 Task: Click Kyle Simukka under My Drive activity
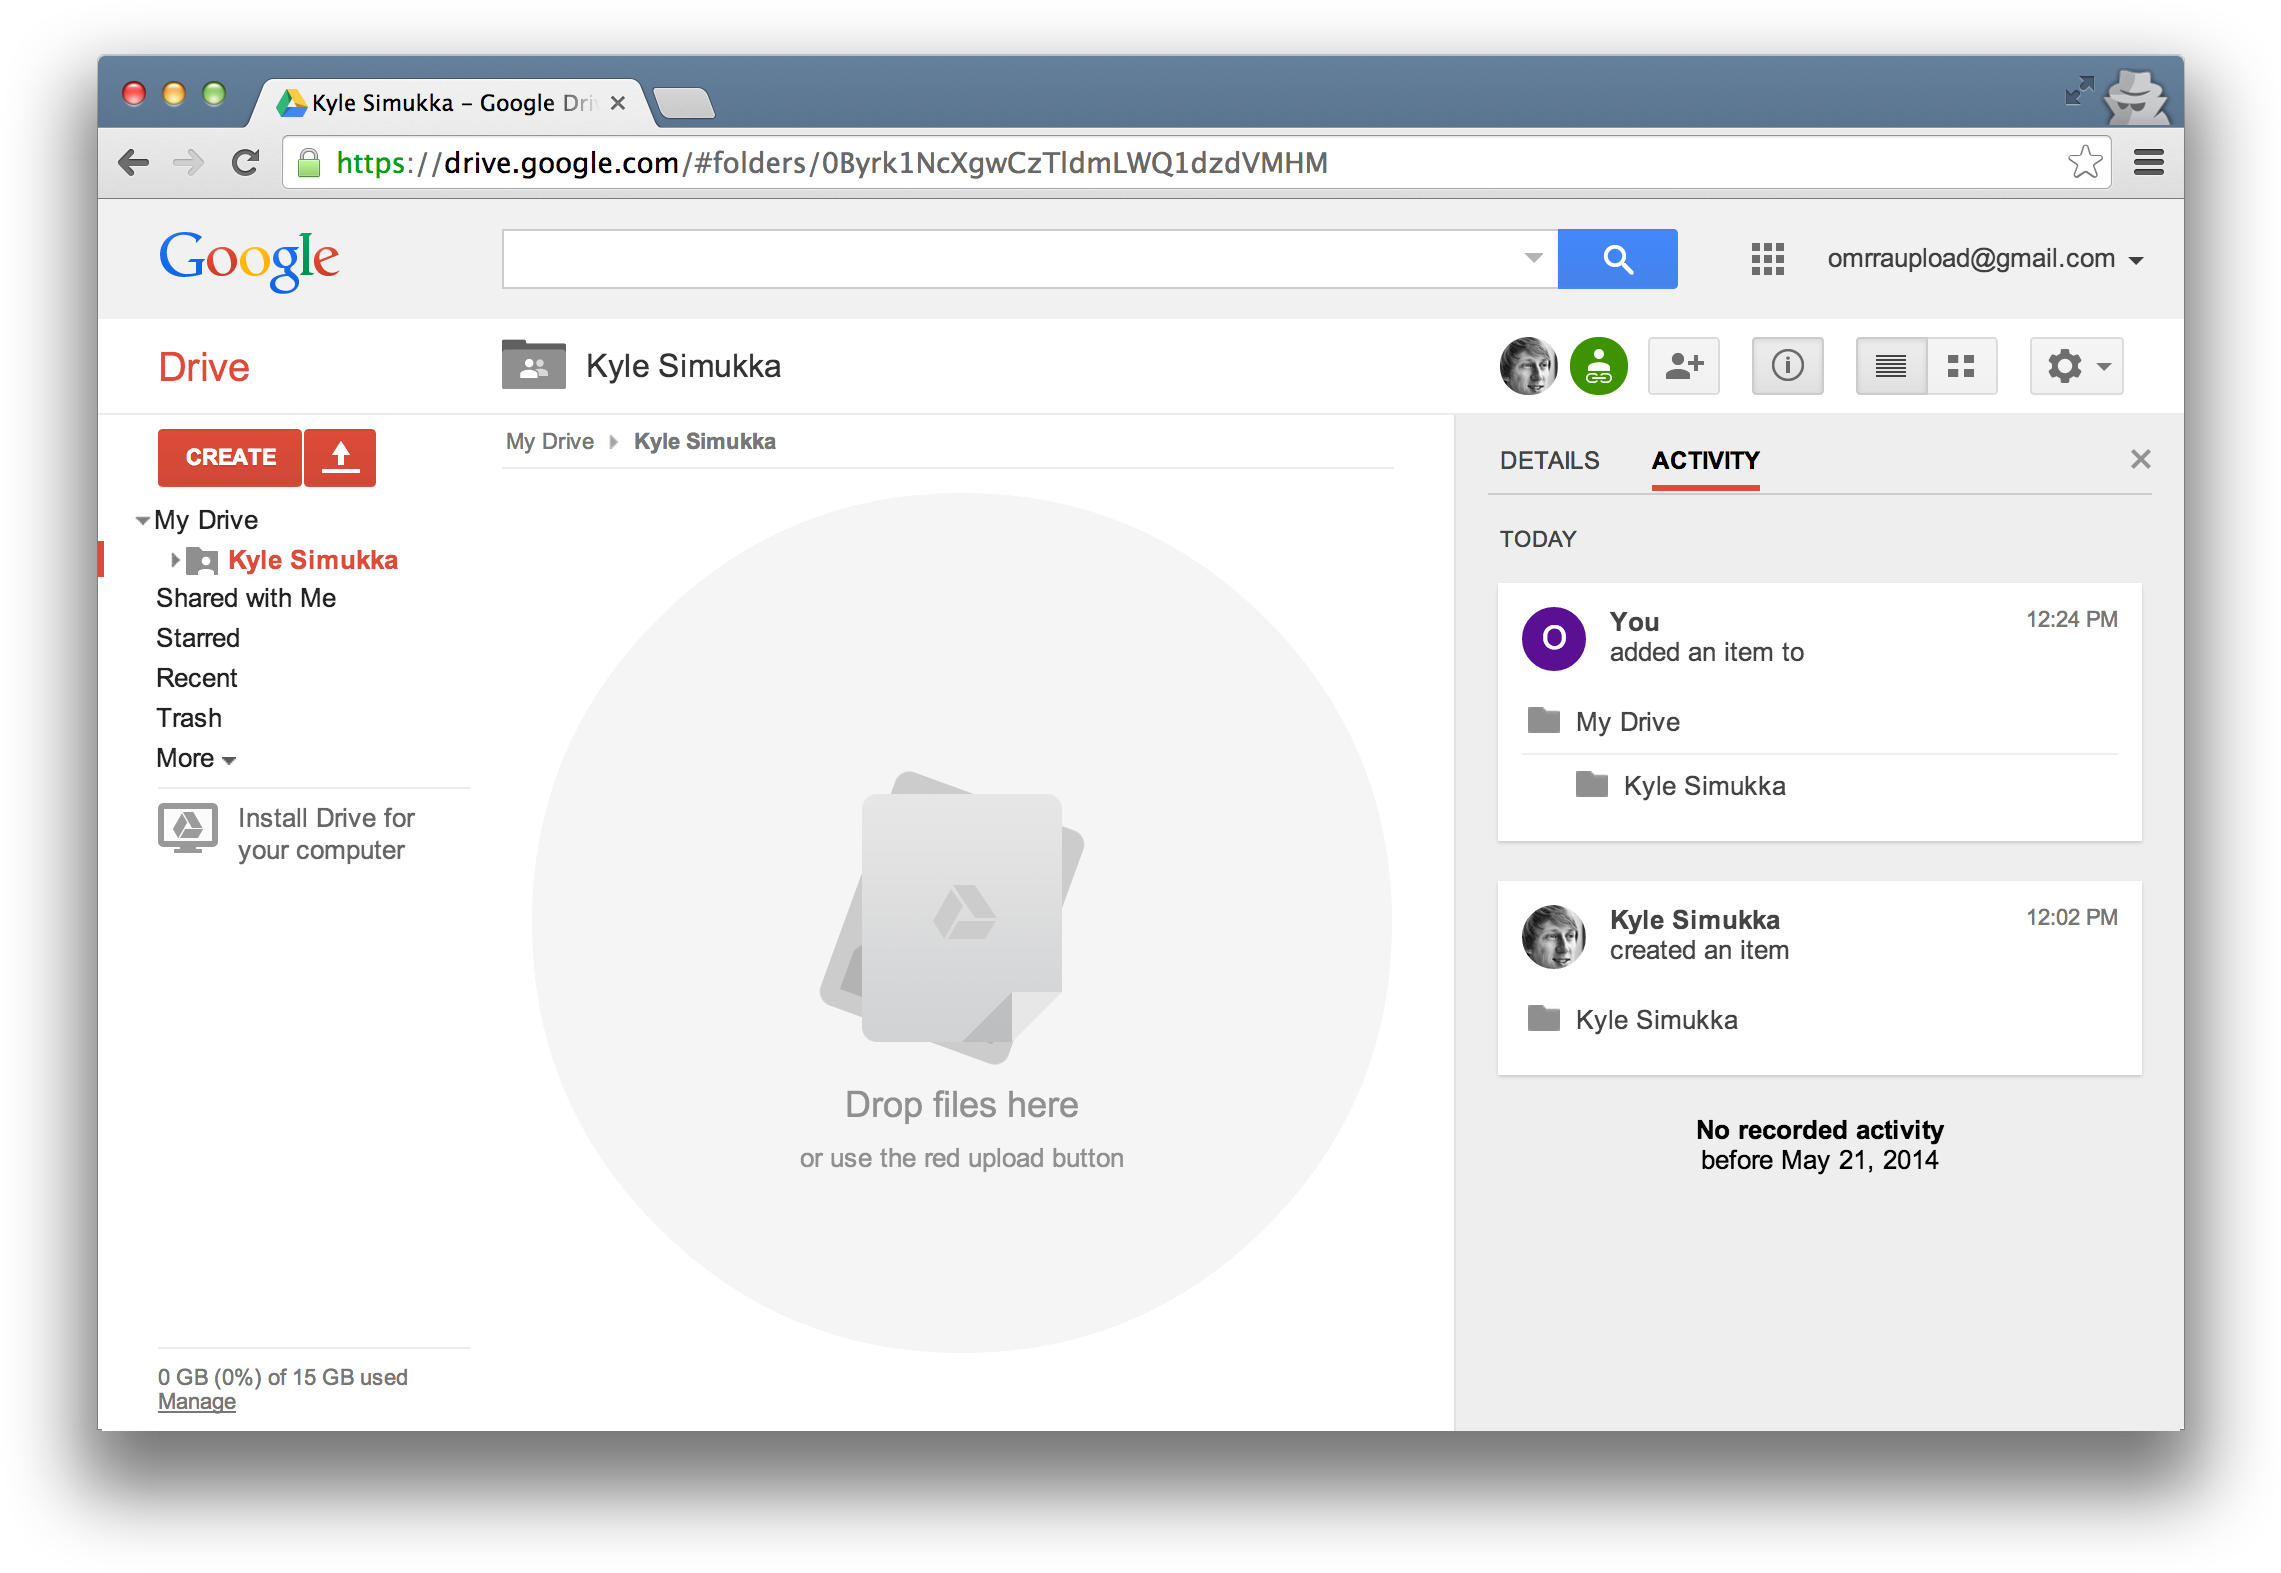[1704, 786]
